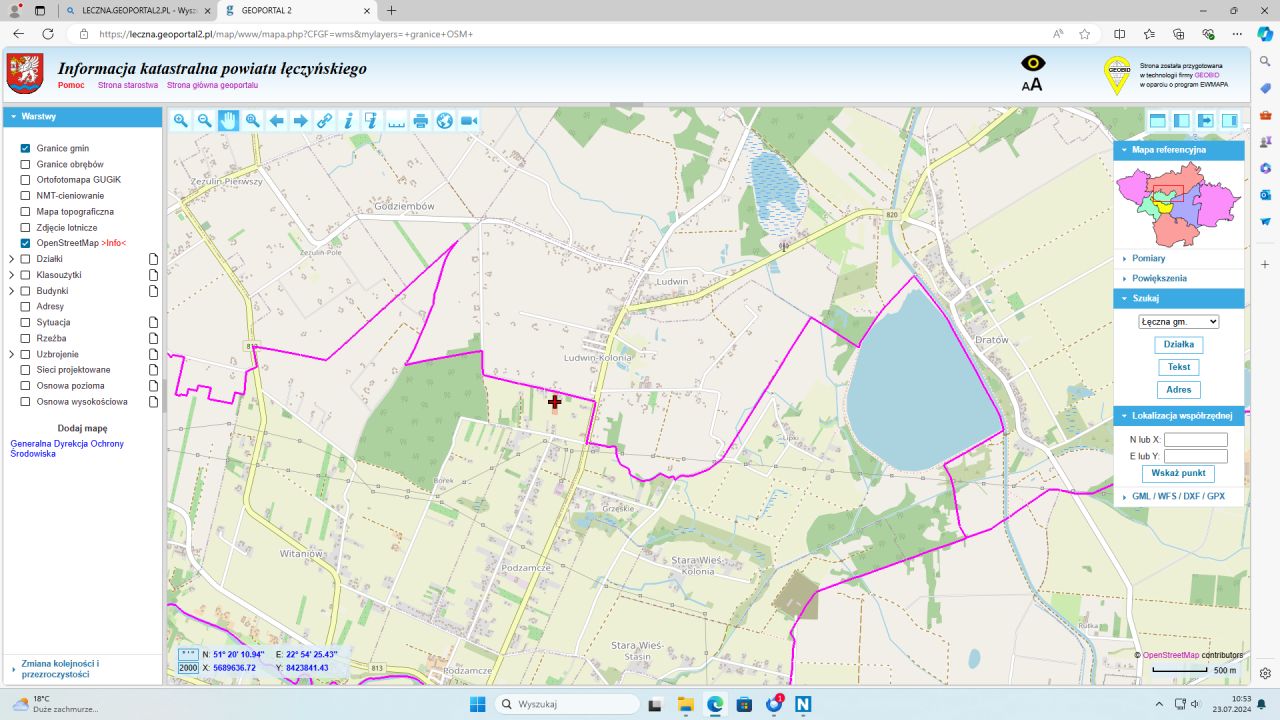Image resolution: width=1280 pixels, height=720 pixels.
Task: Click the left-side panel layout icon
Action: tap(1182, 121)
